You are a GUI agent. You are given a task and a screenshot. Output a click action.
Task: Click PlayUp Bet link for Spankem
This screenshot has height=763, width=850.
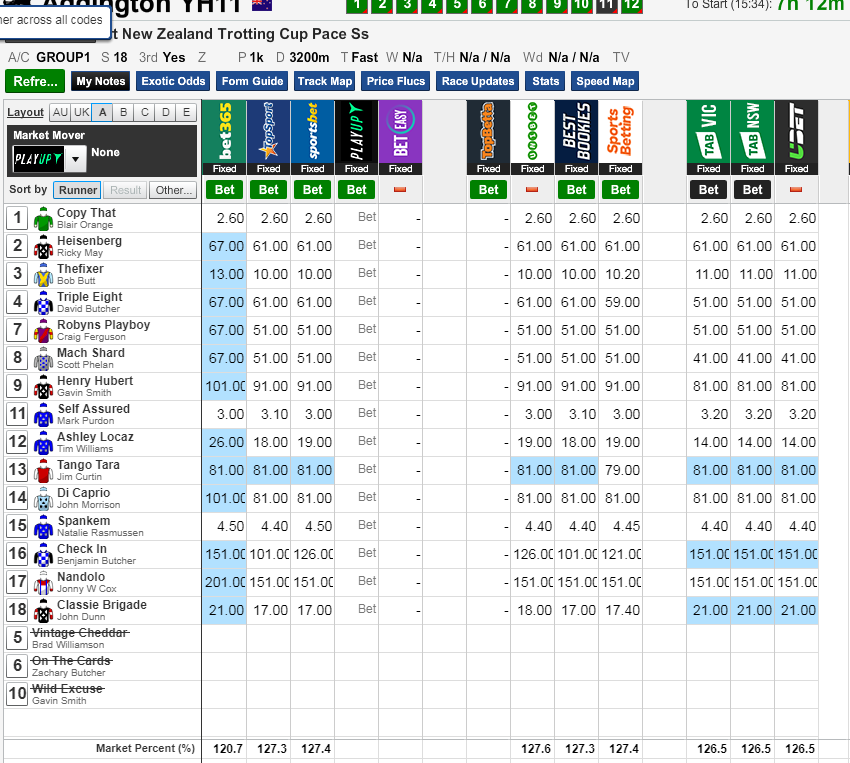[367, 525]
